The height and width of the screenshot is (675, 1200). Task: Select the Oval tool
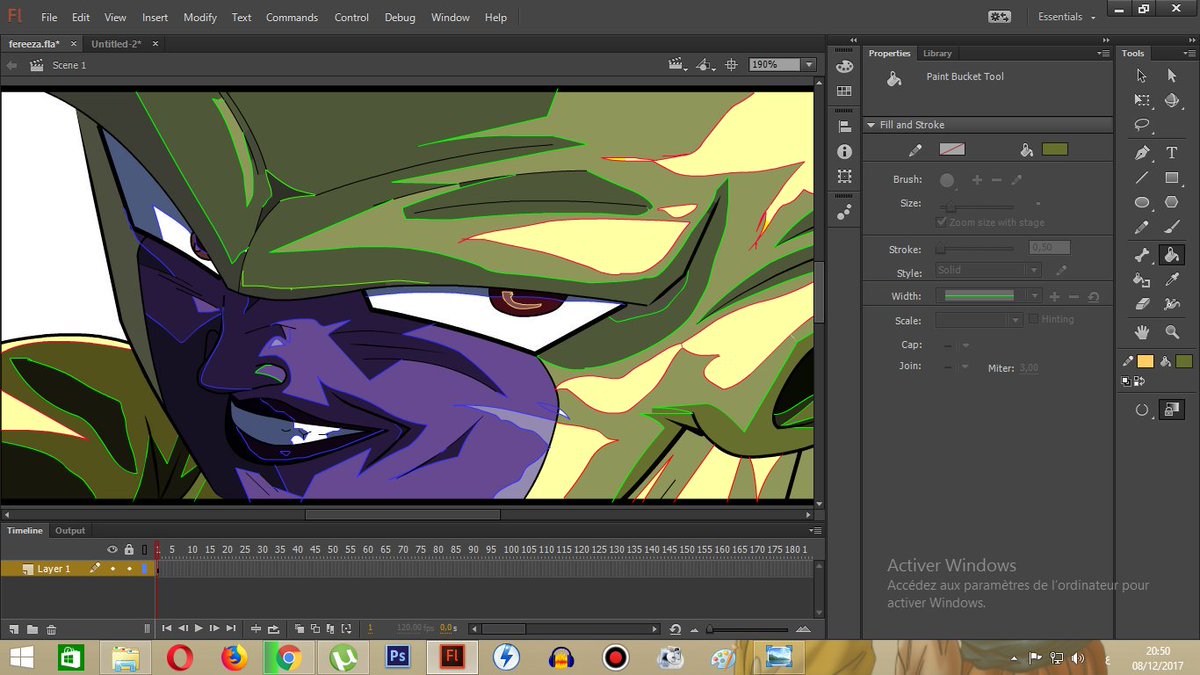(1142, 203)
